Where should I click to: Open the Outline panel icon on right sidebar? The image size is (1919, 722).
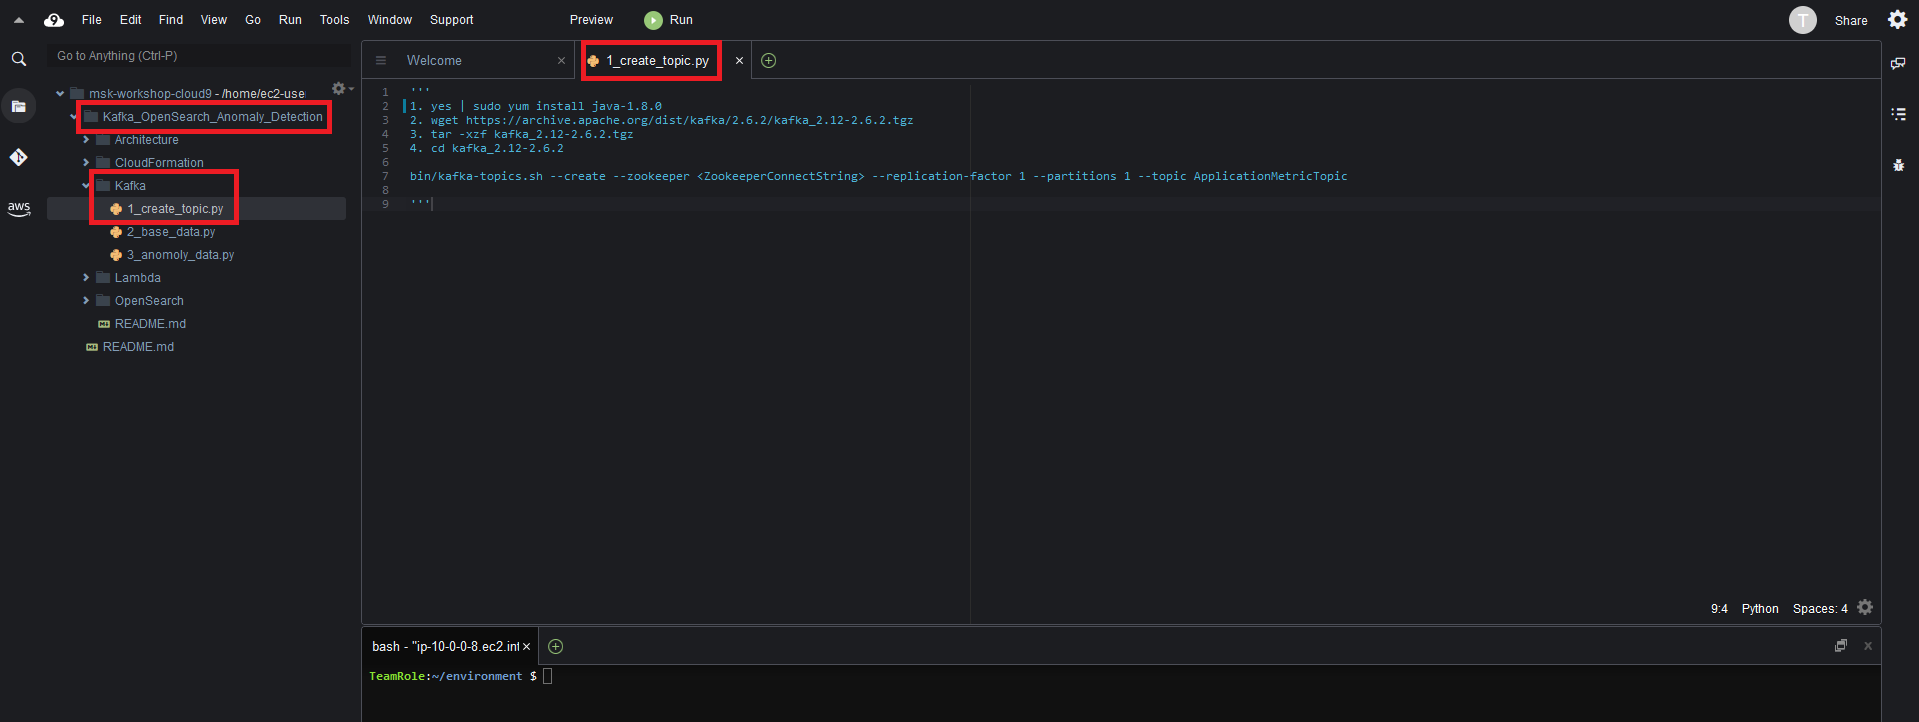click(x=1898, y=114)
